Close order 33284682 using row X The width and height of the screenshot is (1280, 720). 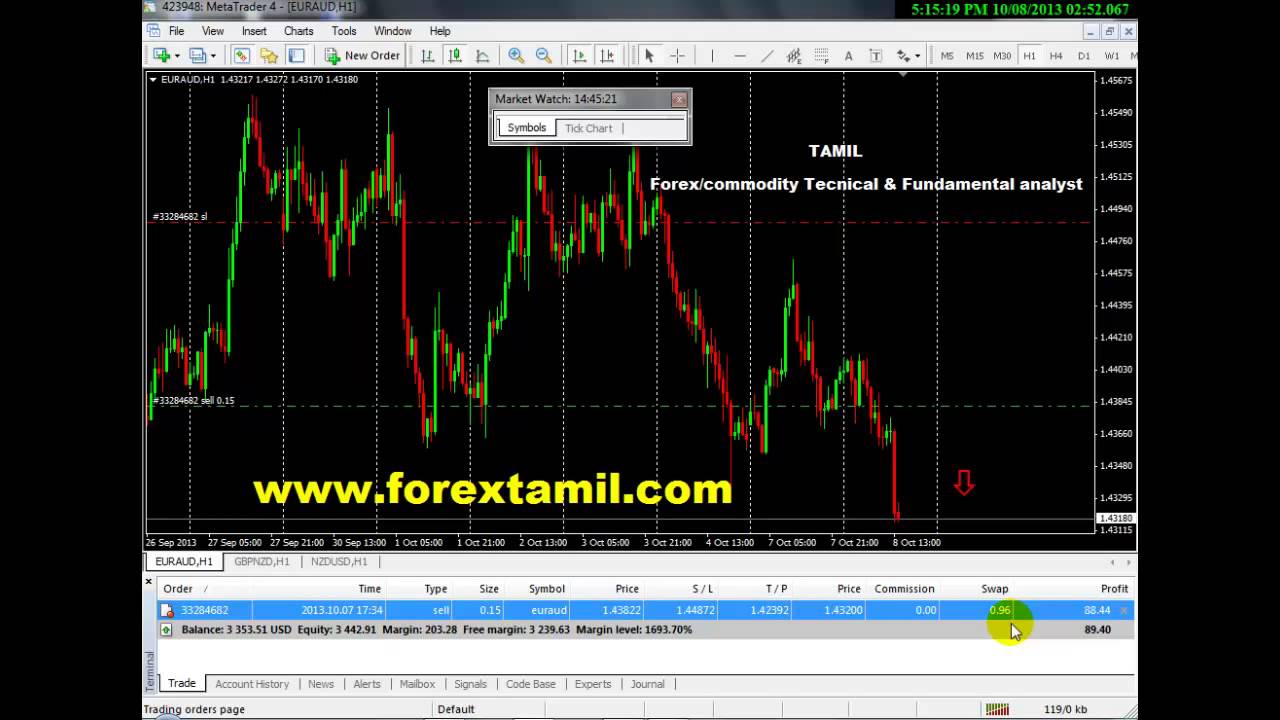click(x=1124, y=610)
